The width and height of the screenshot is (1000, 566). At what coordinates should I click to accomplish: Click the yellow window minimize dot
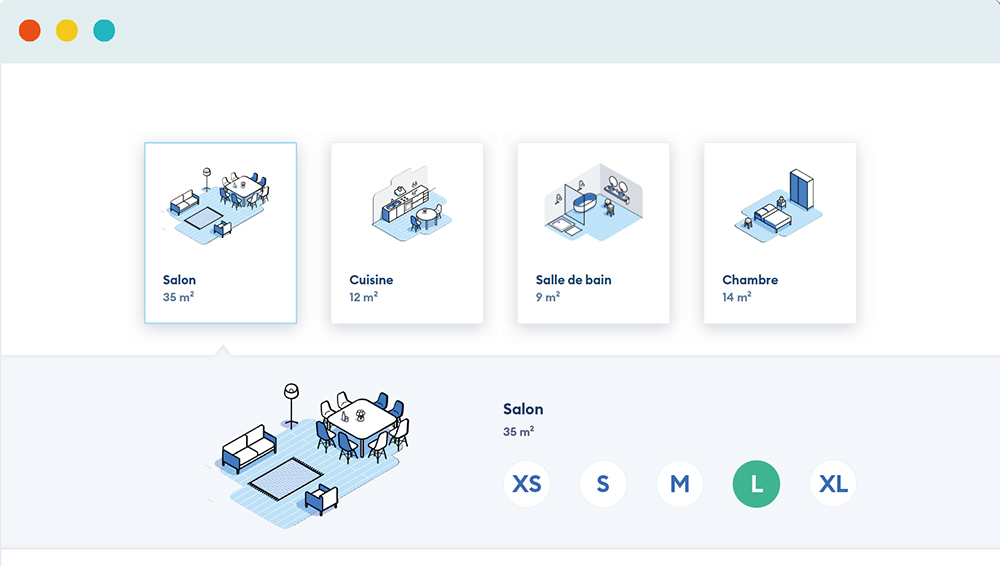67,31
